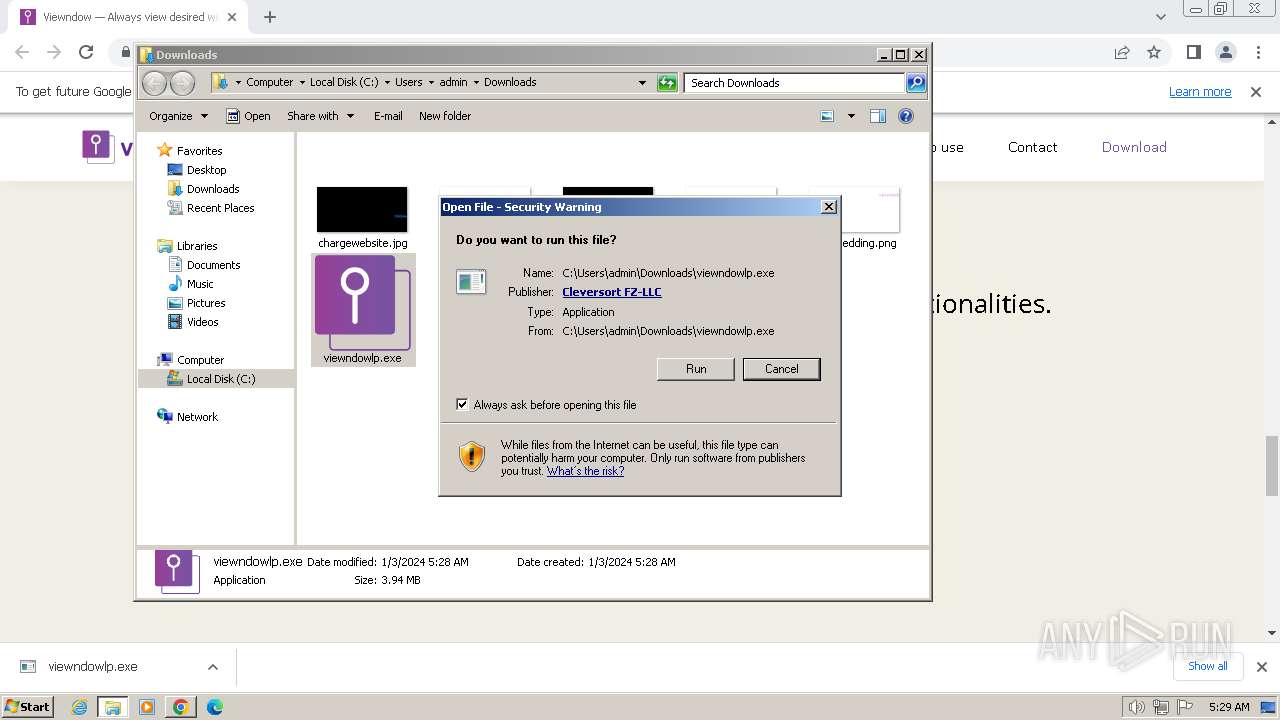Click Open in the Explorer toolbar
The image size is (1280, 720).
click(248, 116)
